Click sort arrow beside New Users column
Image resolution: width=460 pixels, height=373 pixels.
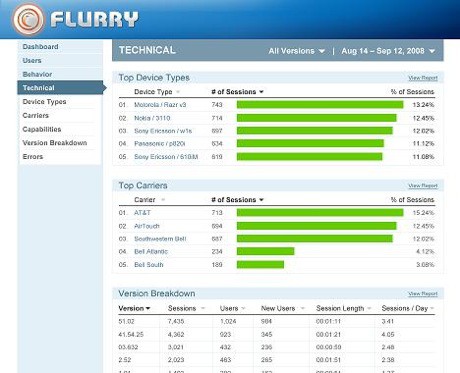pos(303,308)
